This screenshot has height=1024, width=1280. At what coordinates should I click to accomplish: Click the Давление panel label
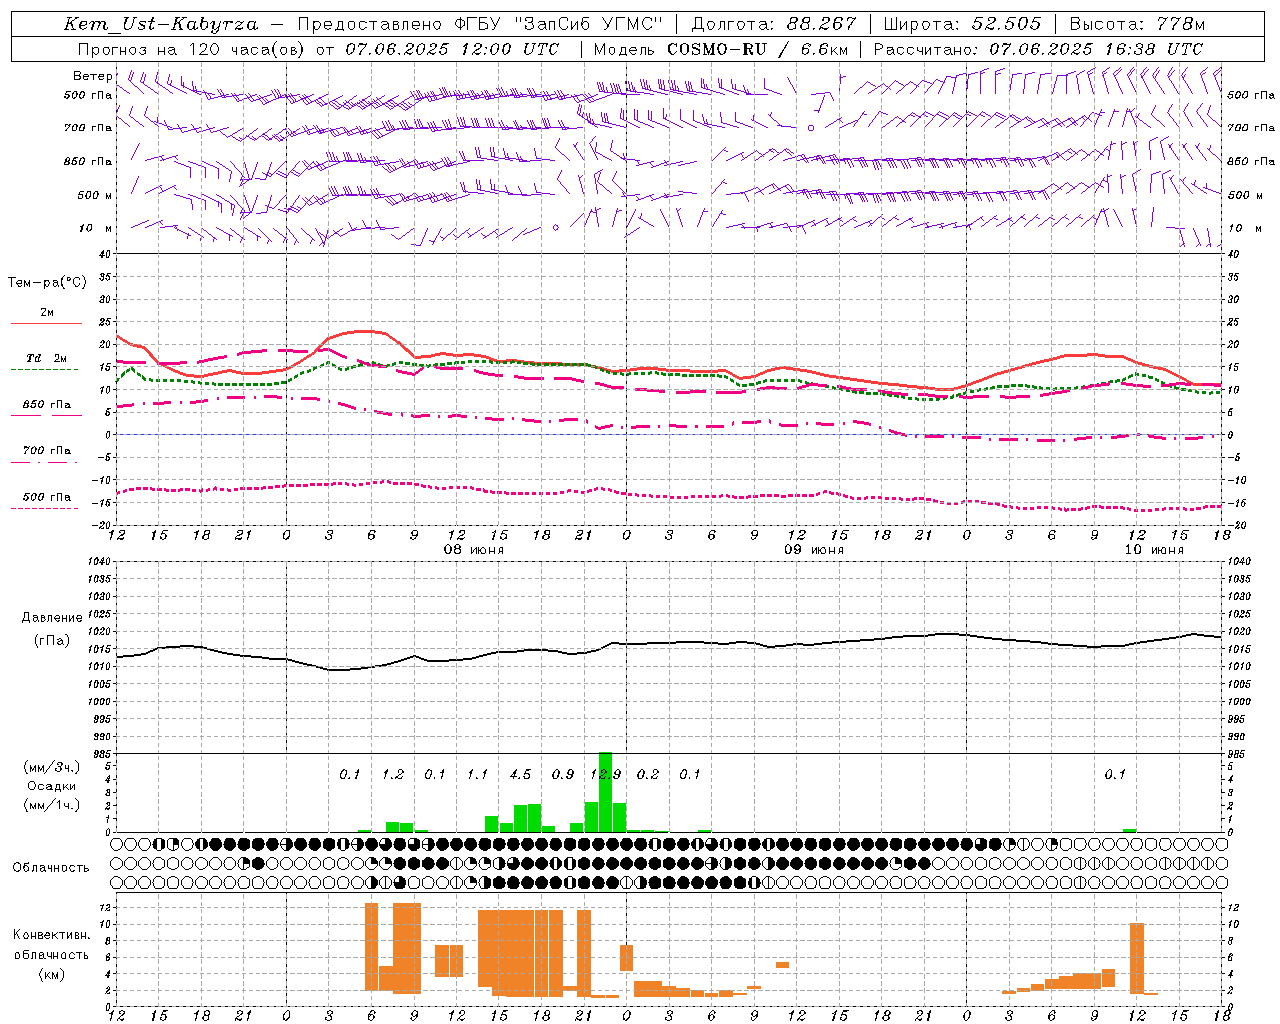[x=52, y=618]
